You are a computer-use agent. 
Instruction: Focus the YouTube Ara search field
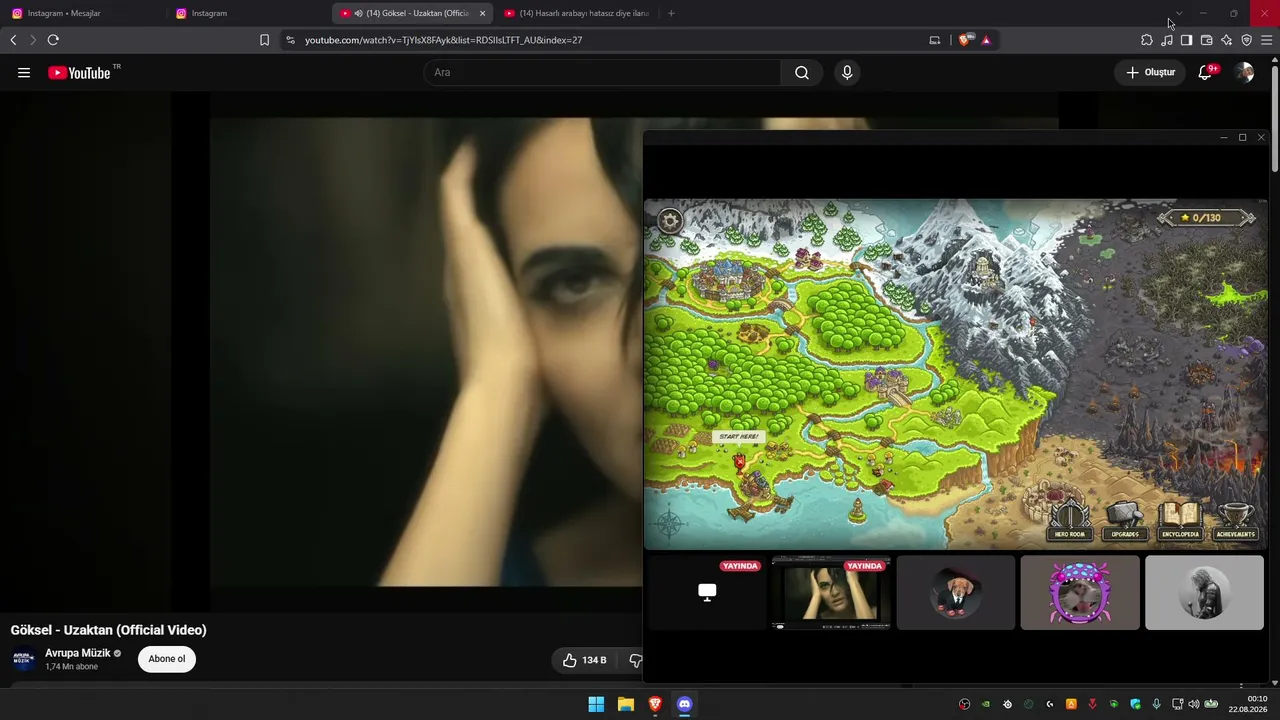click(602, 72)
